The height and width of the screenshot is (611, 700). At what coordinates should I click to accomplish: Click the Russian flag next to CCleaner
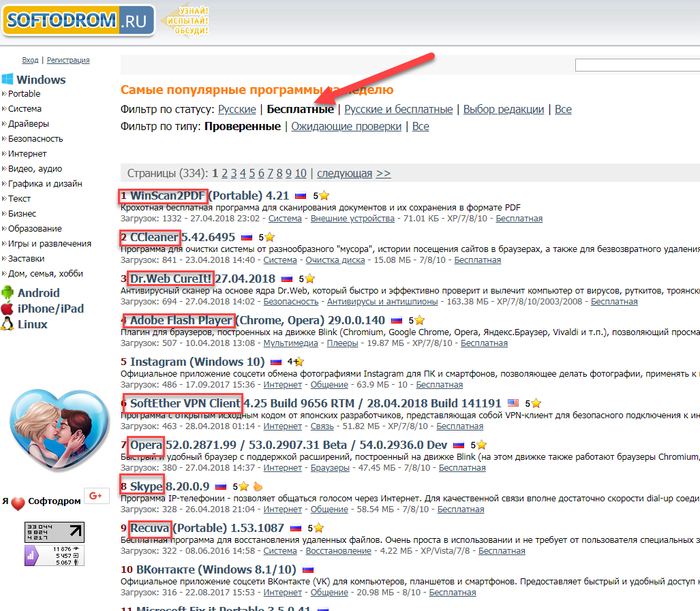pyautogui.click(x=246, y=237)
